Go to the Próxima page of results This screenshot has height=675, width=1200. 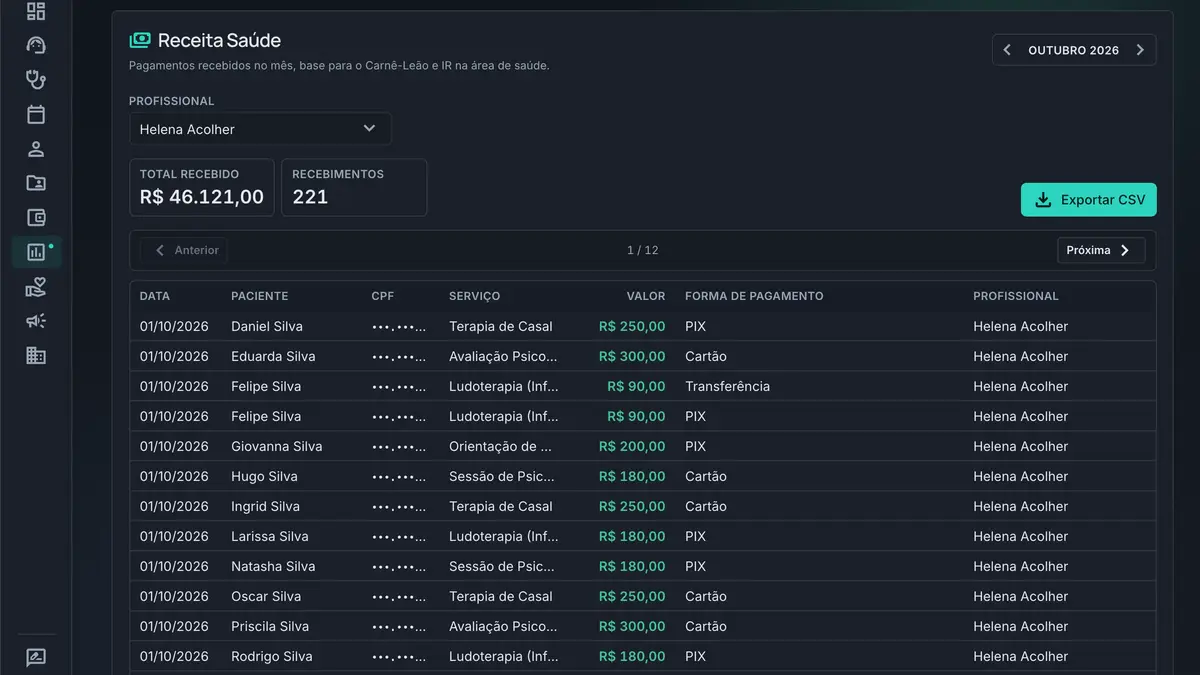pyautogui.click(x=1101, y=250)
